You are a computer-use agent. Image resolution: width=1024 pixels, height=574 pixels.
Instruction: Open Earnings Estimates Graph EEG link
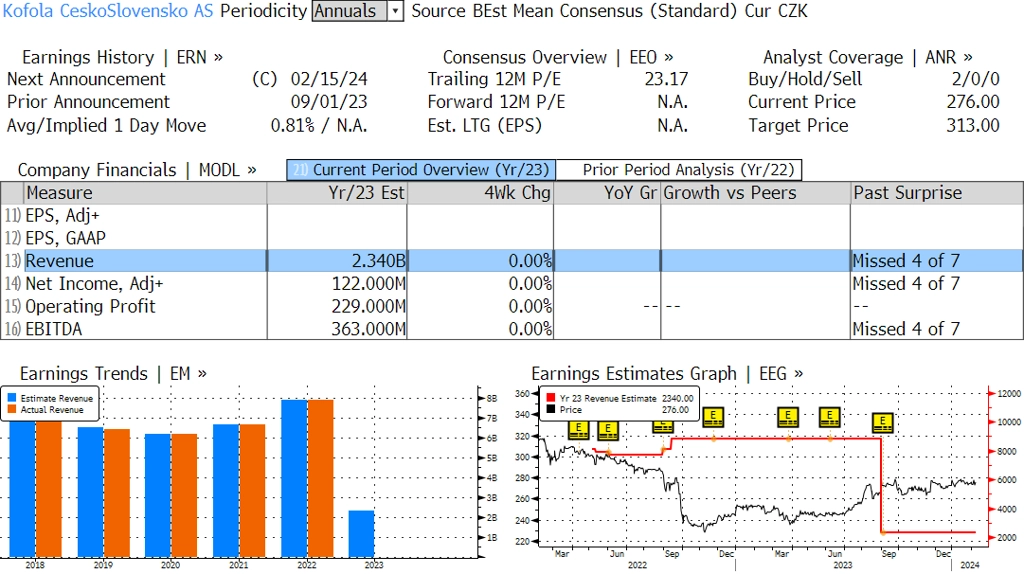tap(667, 374)
